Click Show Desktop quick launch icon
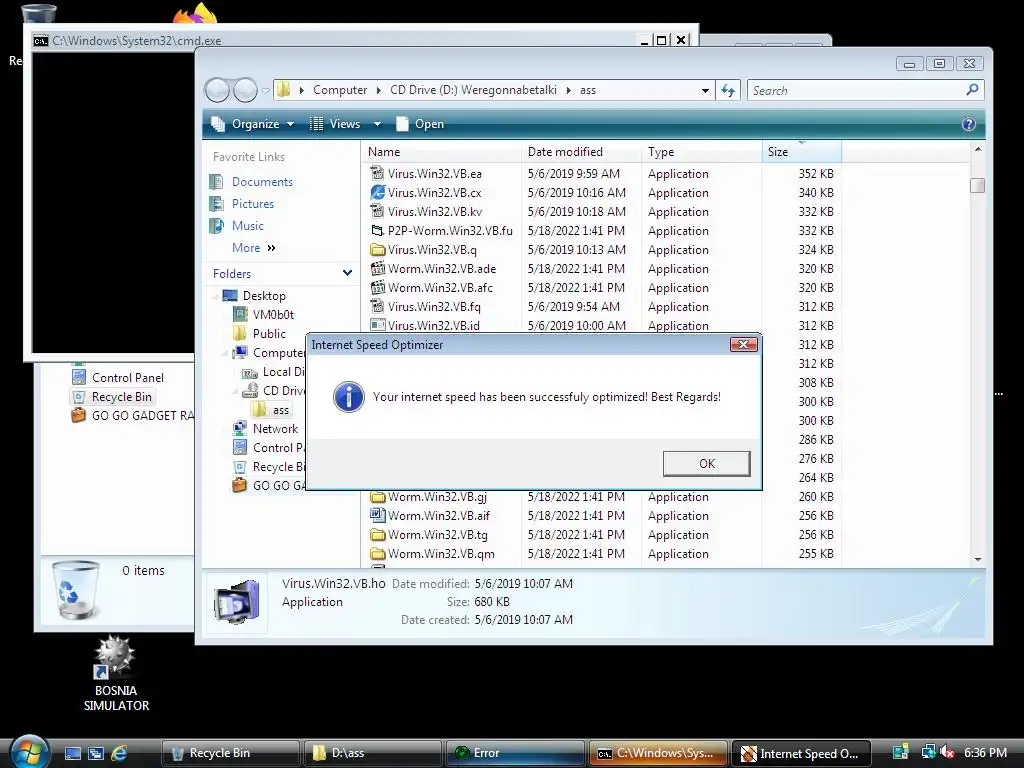The width and height of the screenshot is (1024, 768). (73, 753)
